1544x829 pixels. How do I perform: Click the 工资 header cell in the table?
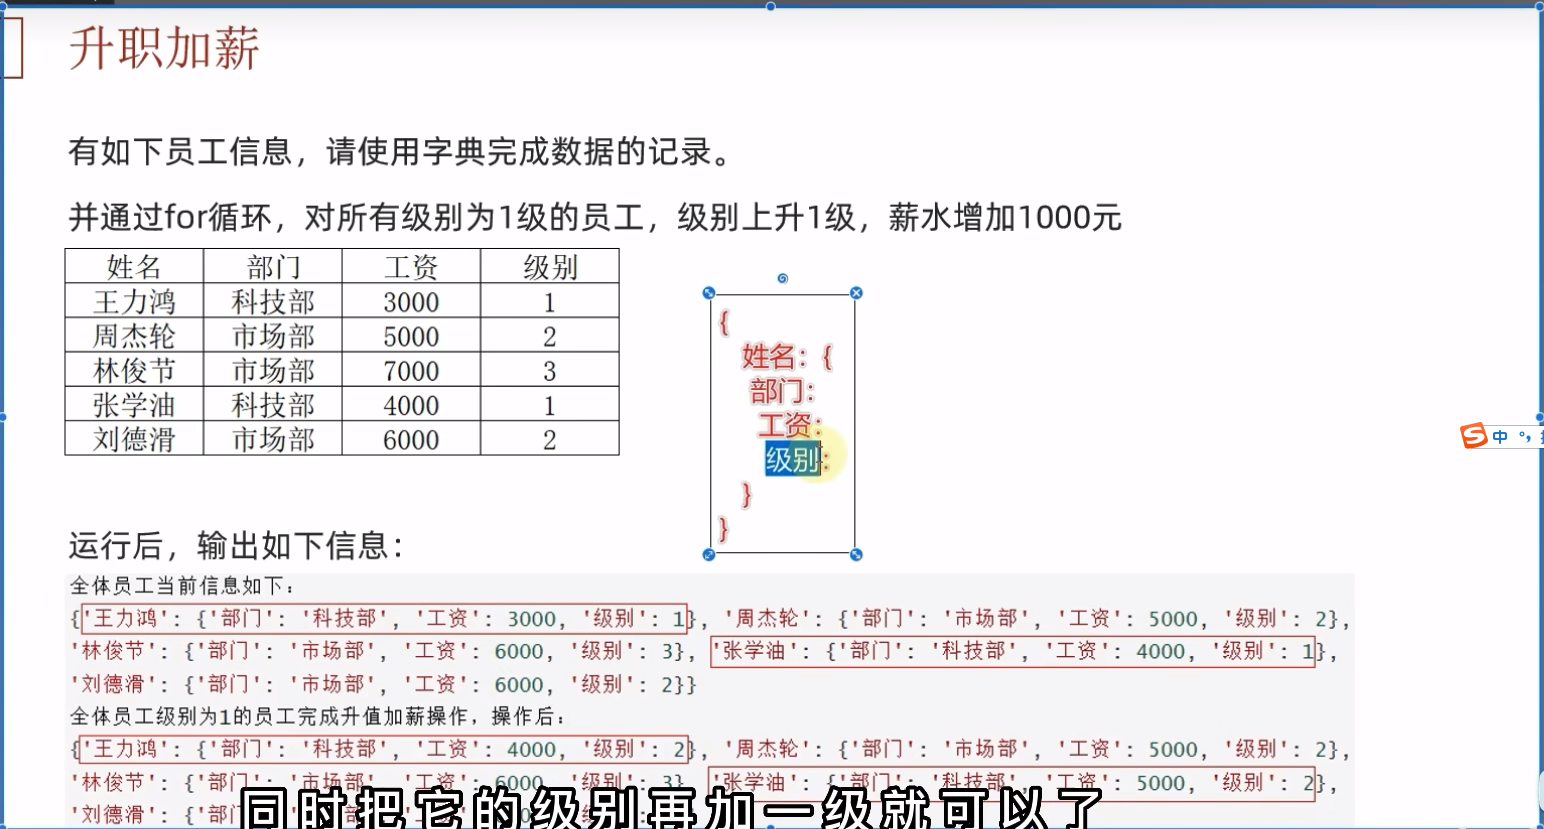click(x=411, y=267)
